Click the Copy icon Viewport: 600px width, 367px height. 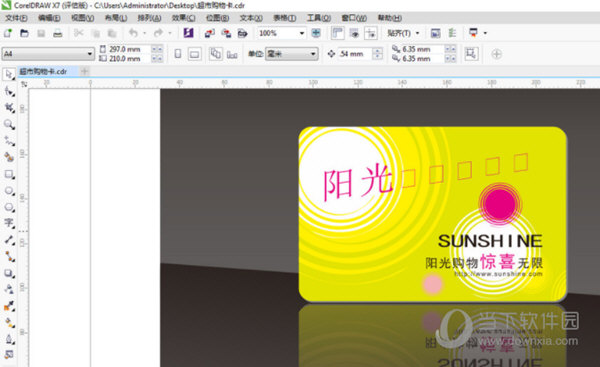pyautogui.click(x=96, y=33)
